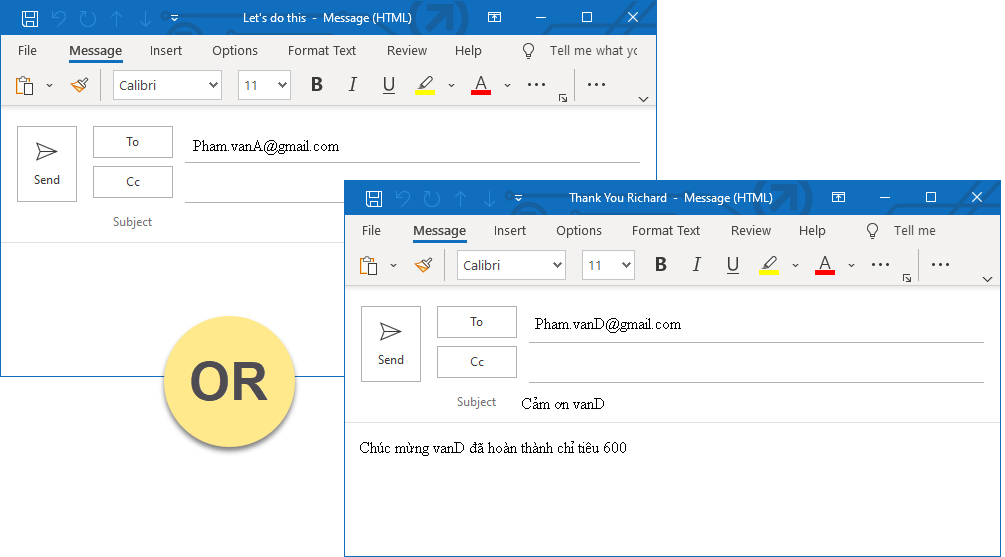More formatting options ellipsis in Let's do this window

point(536,85)
